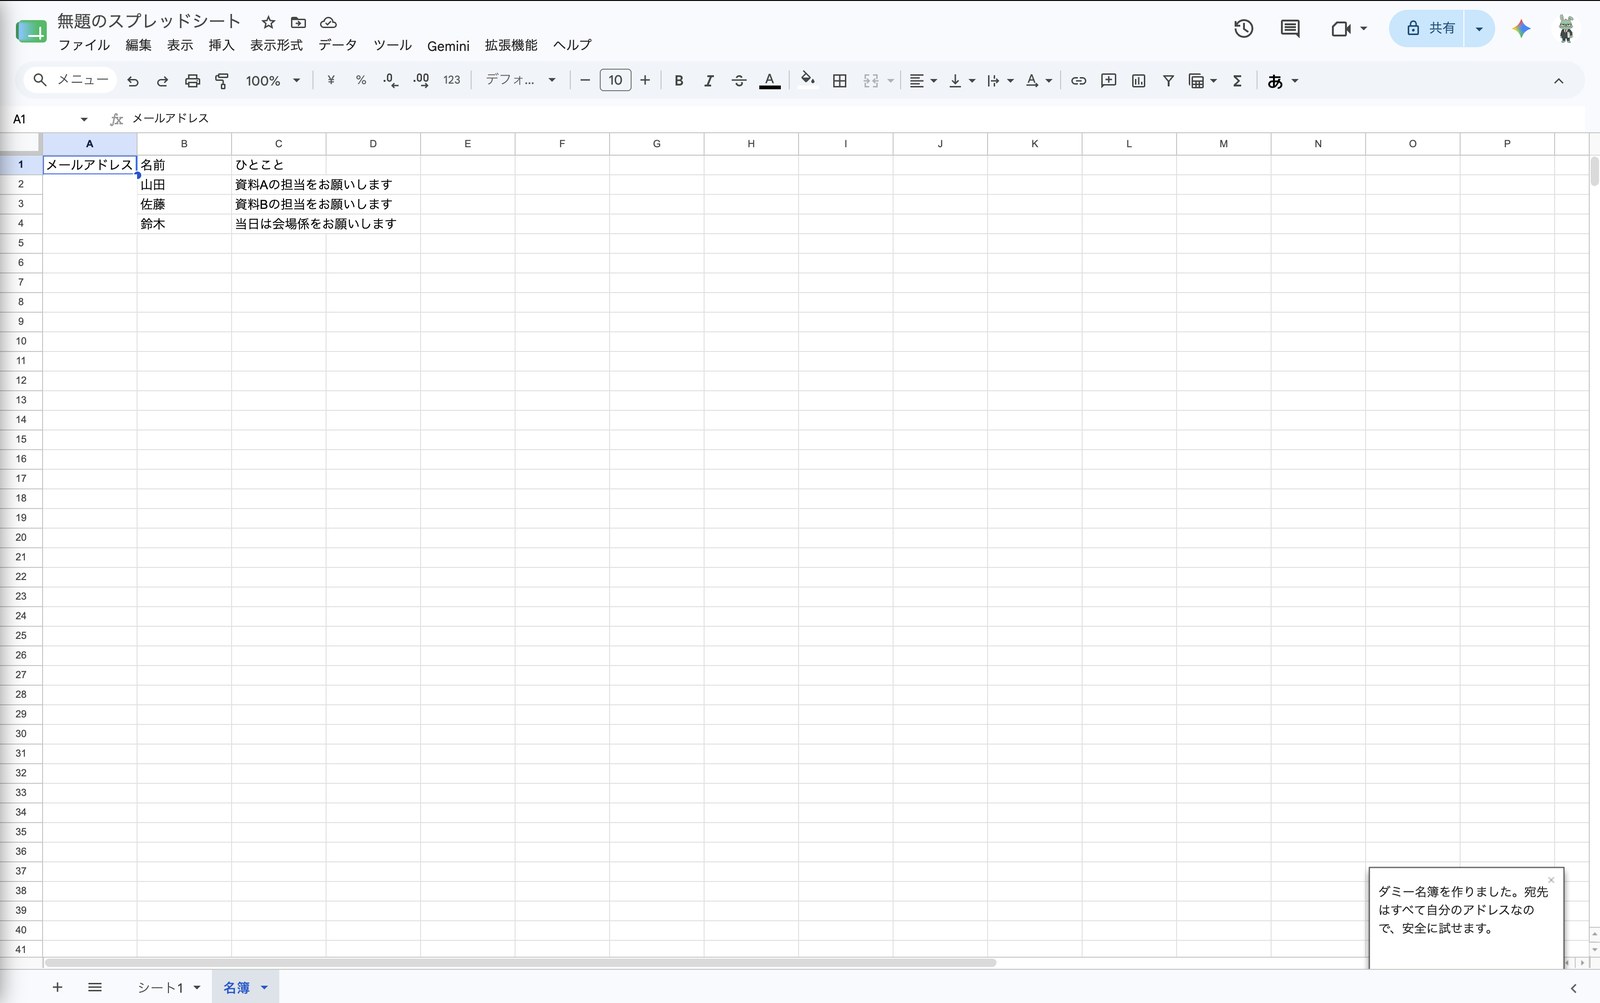The height and width of the screenshot is (1003, 1600).
Task: Click the Gemini sparkle icon
Action: point(1521,29)
